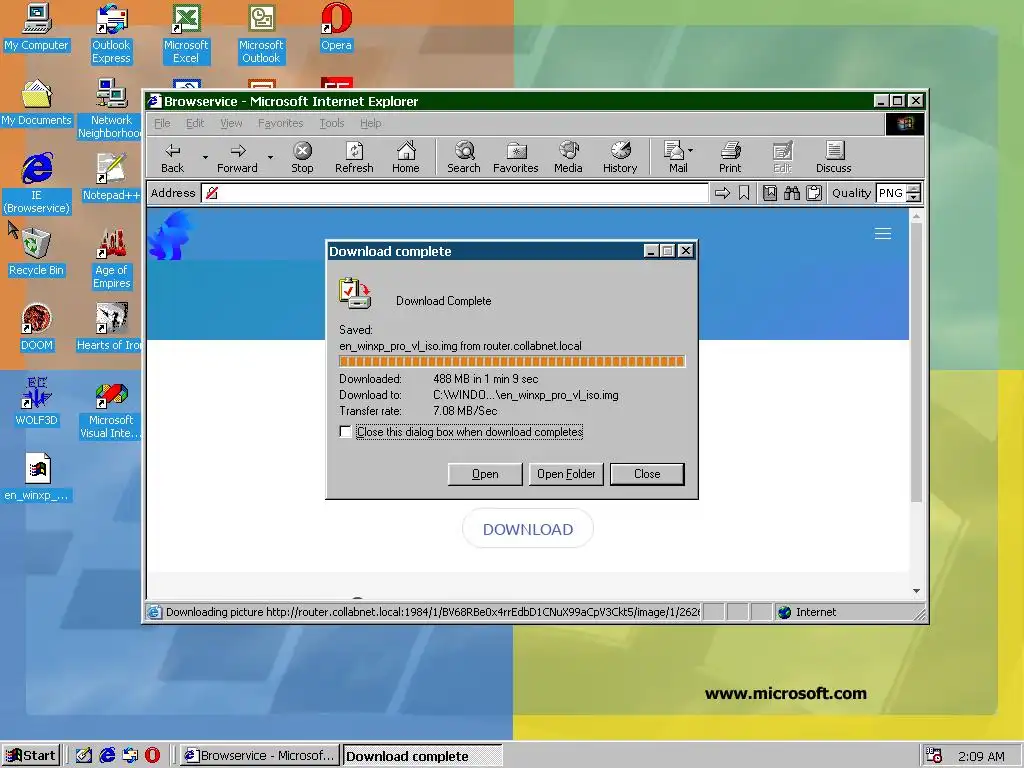
Task: Select Outlook Express desktop icon
Action: (111, 34)
